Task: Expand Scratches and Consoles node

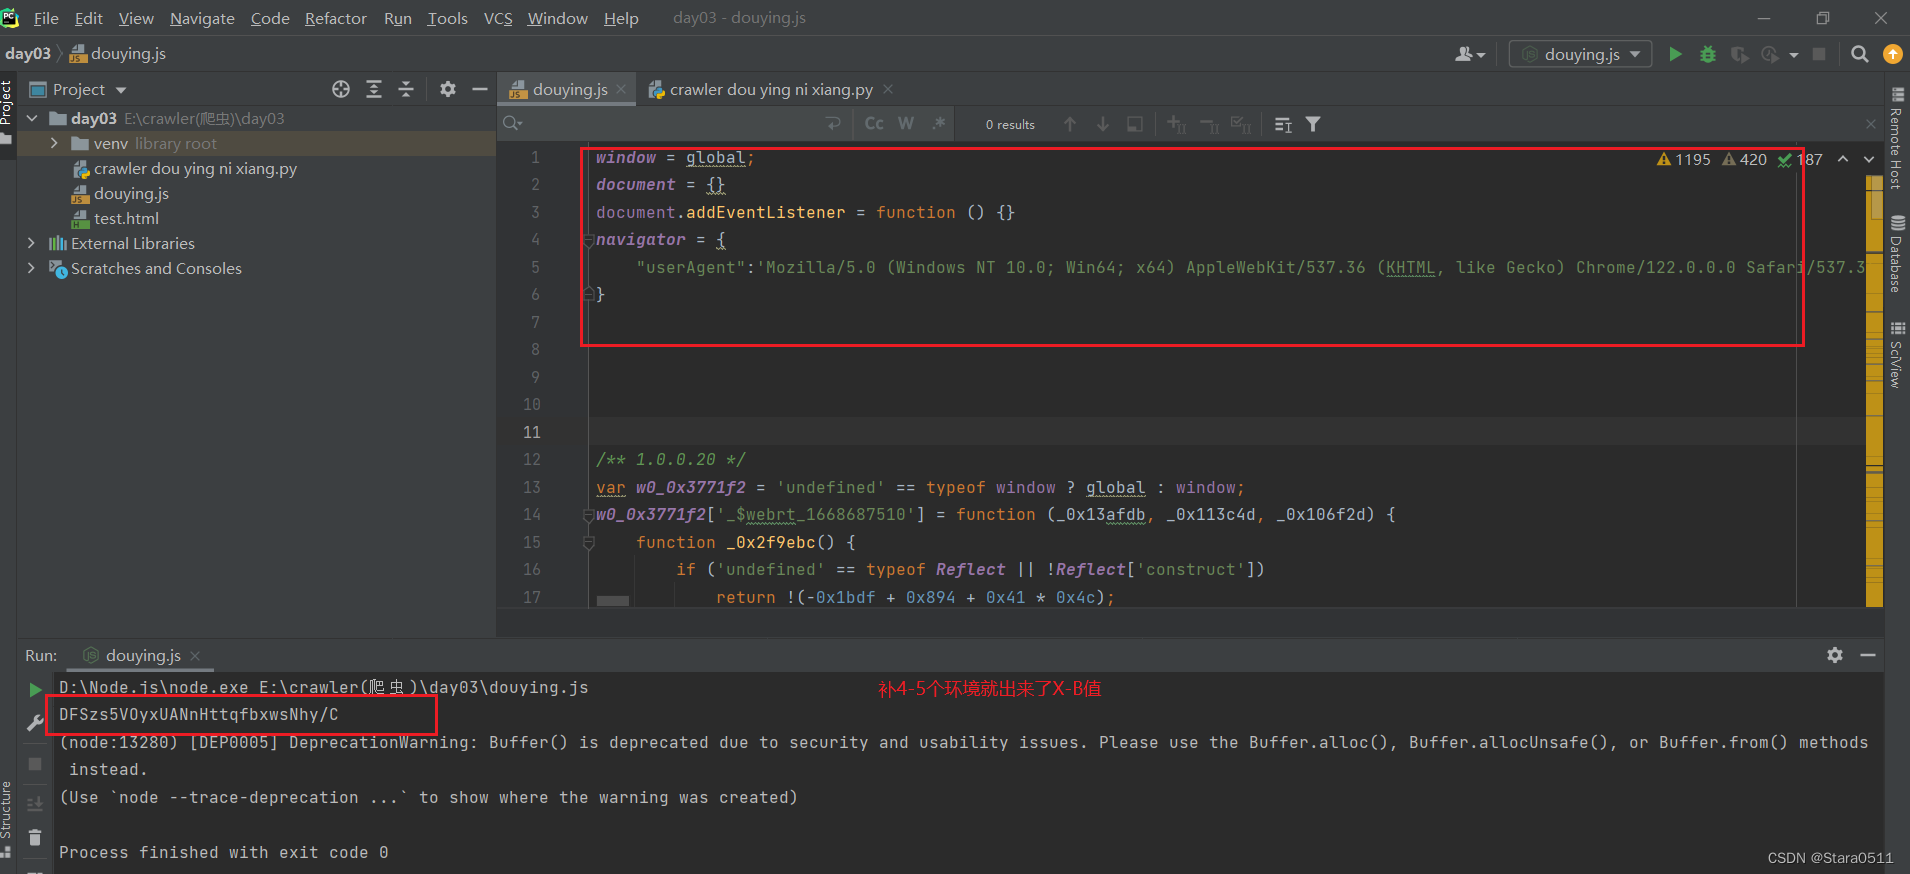Action: pyautogui.click(x=31, y=268)
